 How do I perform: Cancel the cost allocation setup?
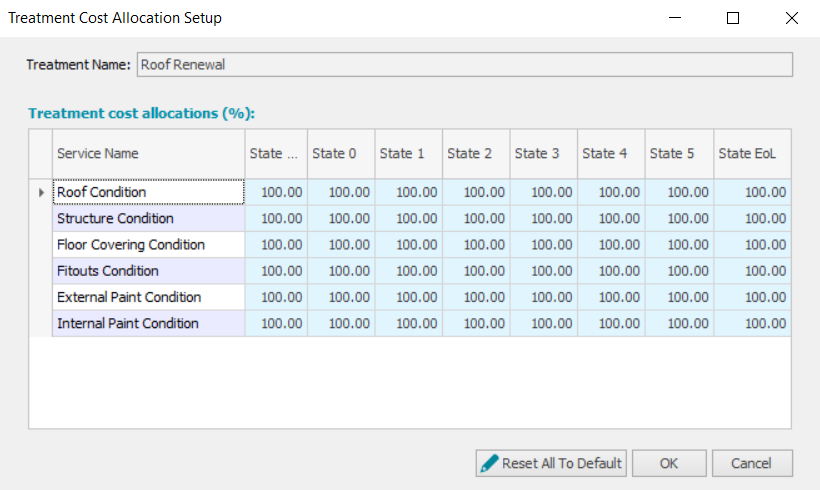(752, 463)
